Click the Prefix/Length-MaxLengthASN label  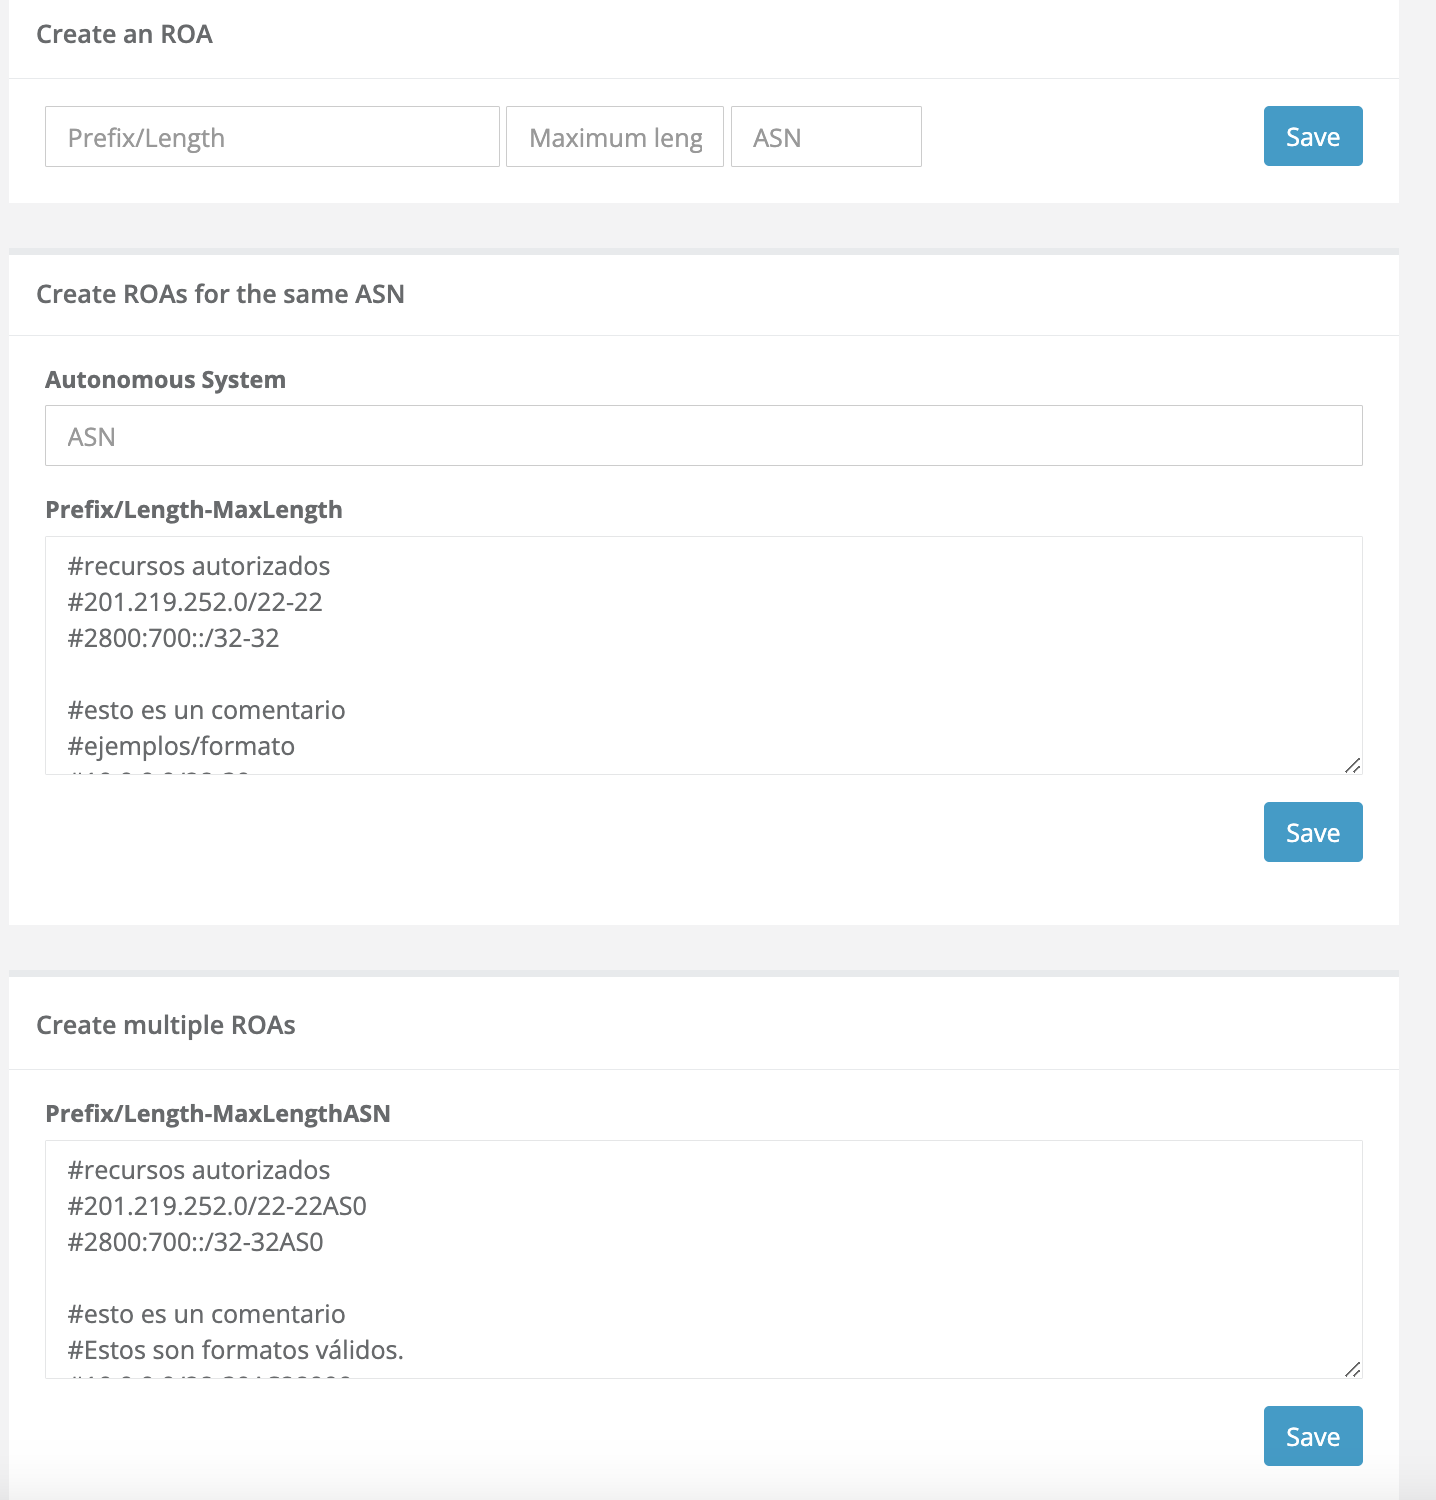[217, 1114]
